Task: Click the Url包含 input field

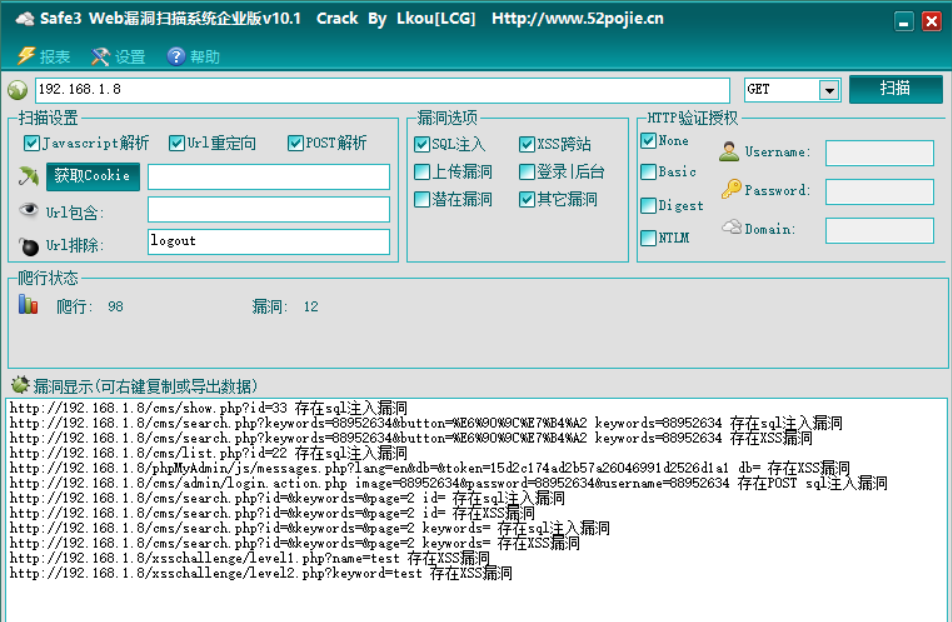Action: 268,210
